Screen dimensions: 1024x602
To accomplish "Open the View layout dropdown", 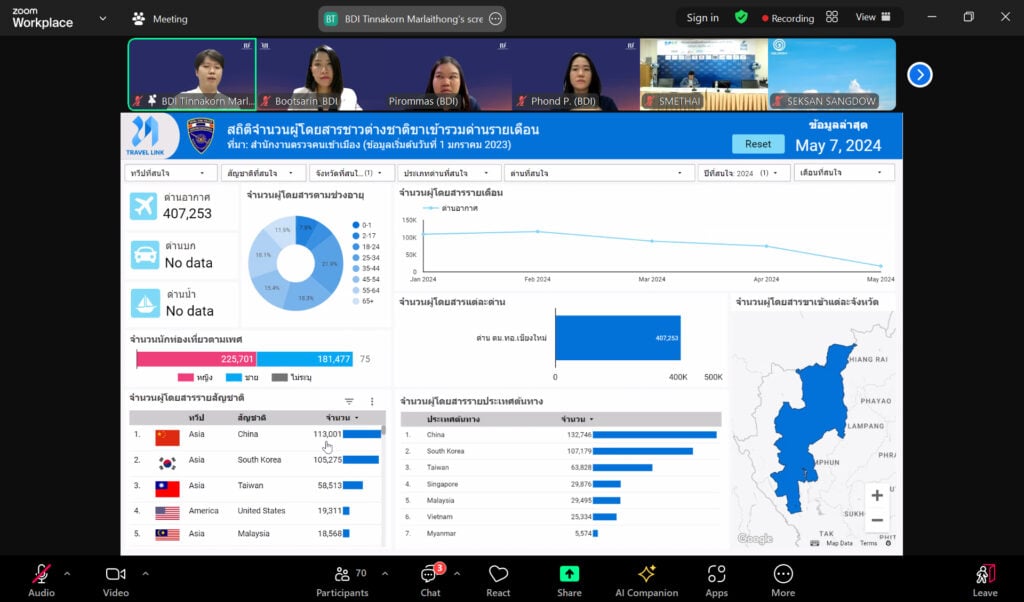I will pos(870,17).
